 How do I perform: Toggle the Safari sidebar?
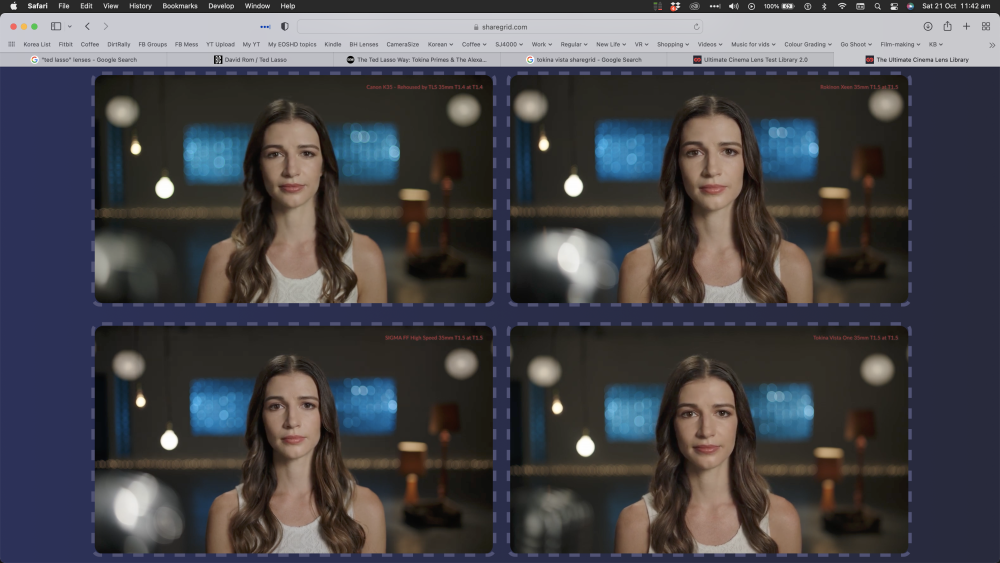coord(56,26)
